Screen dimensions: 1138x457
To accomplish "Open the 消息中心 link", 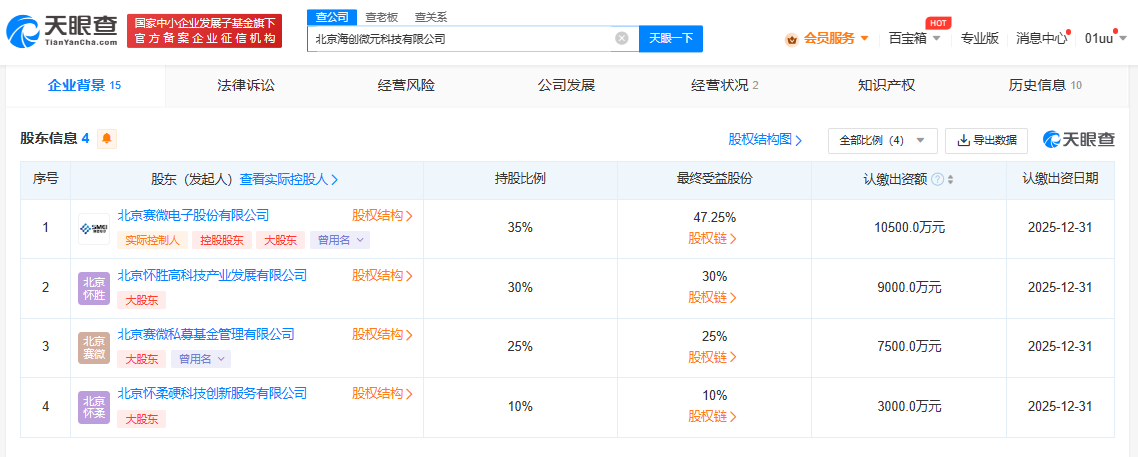I will [1041, 38].
